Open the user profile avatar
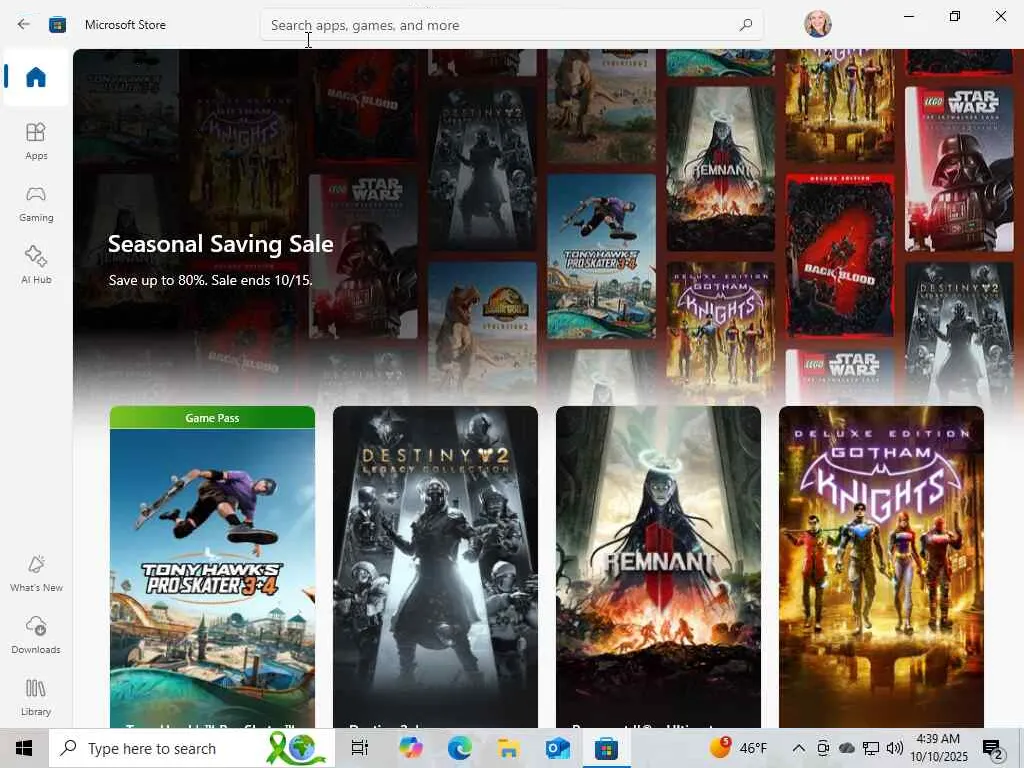 click(818, 24)
